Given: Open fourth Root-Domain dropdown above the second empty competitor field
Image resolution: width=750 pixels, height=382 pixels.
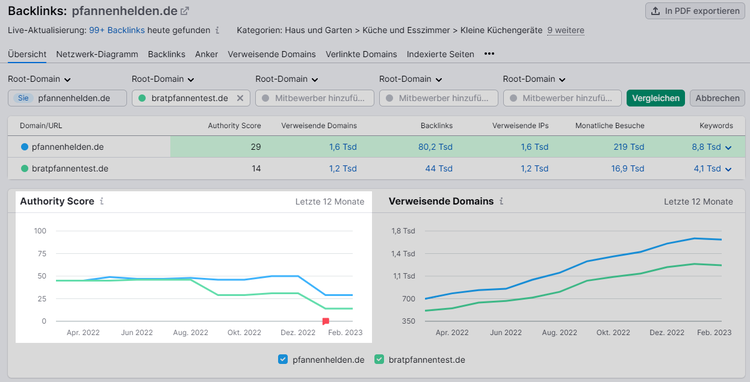Looking at the screenshot, I should coord(411,79).
